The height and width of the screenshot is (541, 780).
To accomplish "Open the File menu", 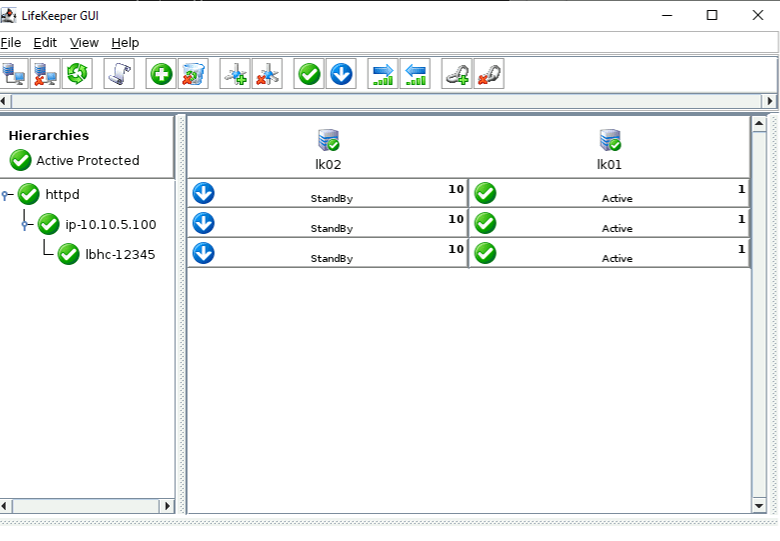I will (10, 43).
